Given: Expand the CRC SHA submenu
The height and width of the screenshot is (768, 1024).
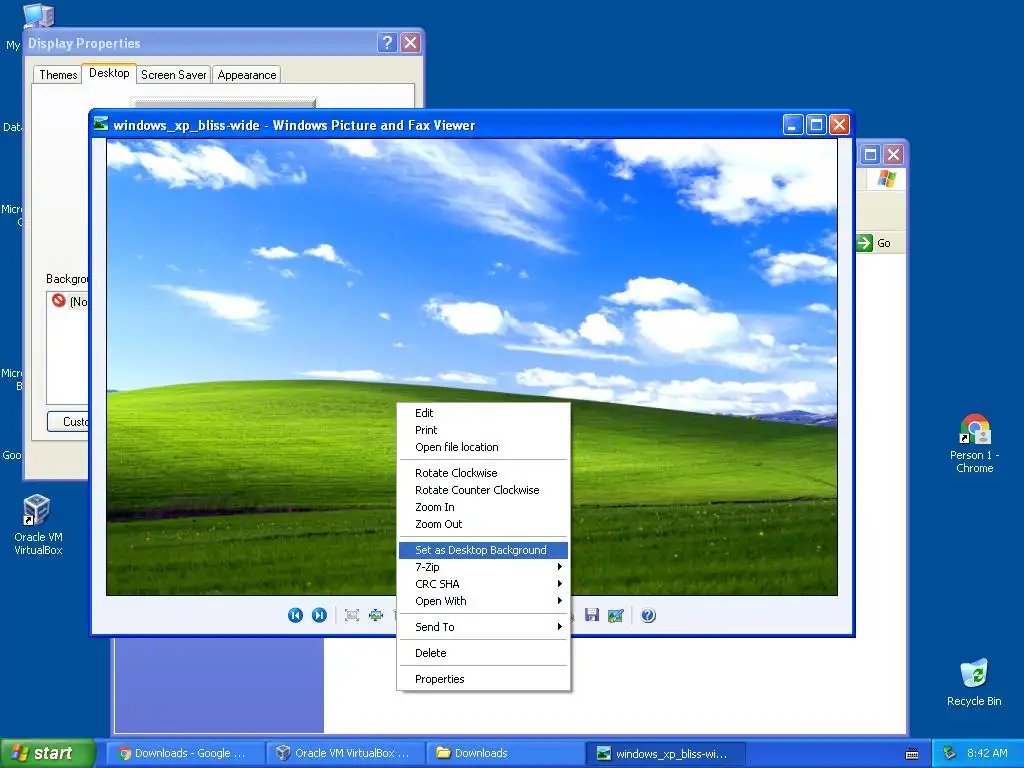Looking at the screenshot, I should click(x=483, y=584).
